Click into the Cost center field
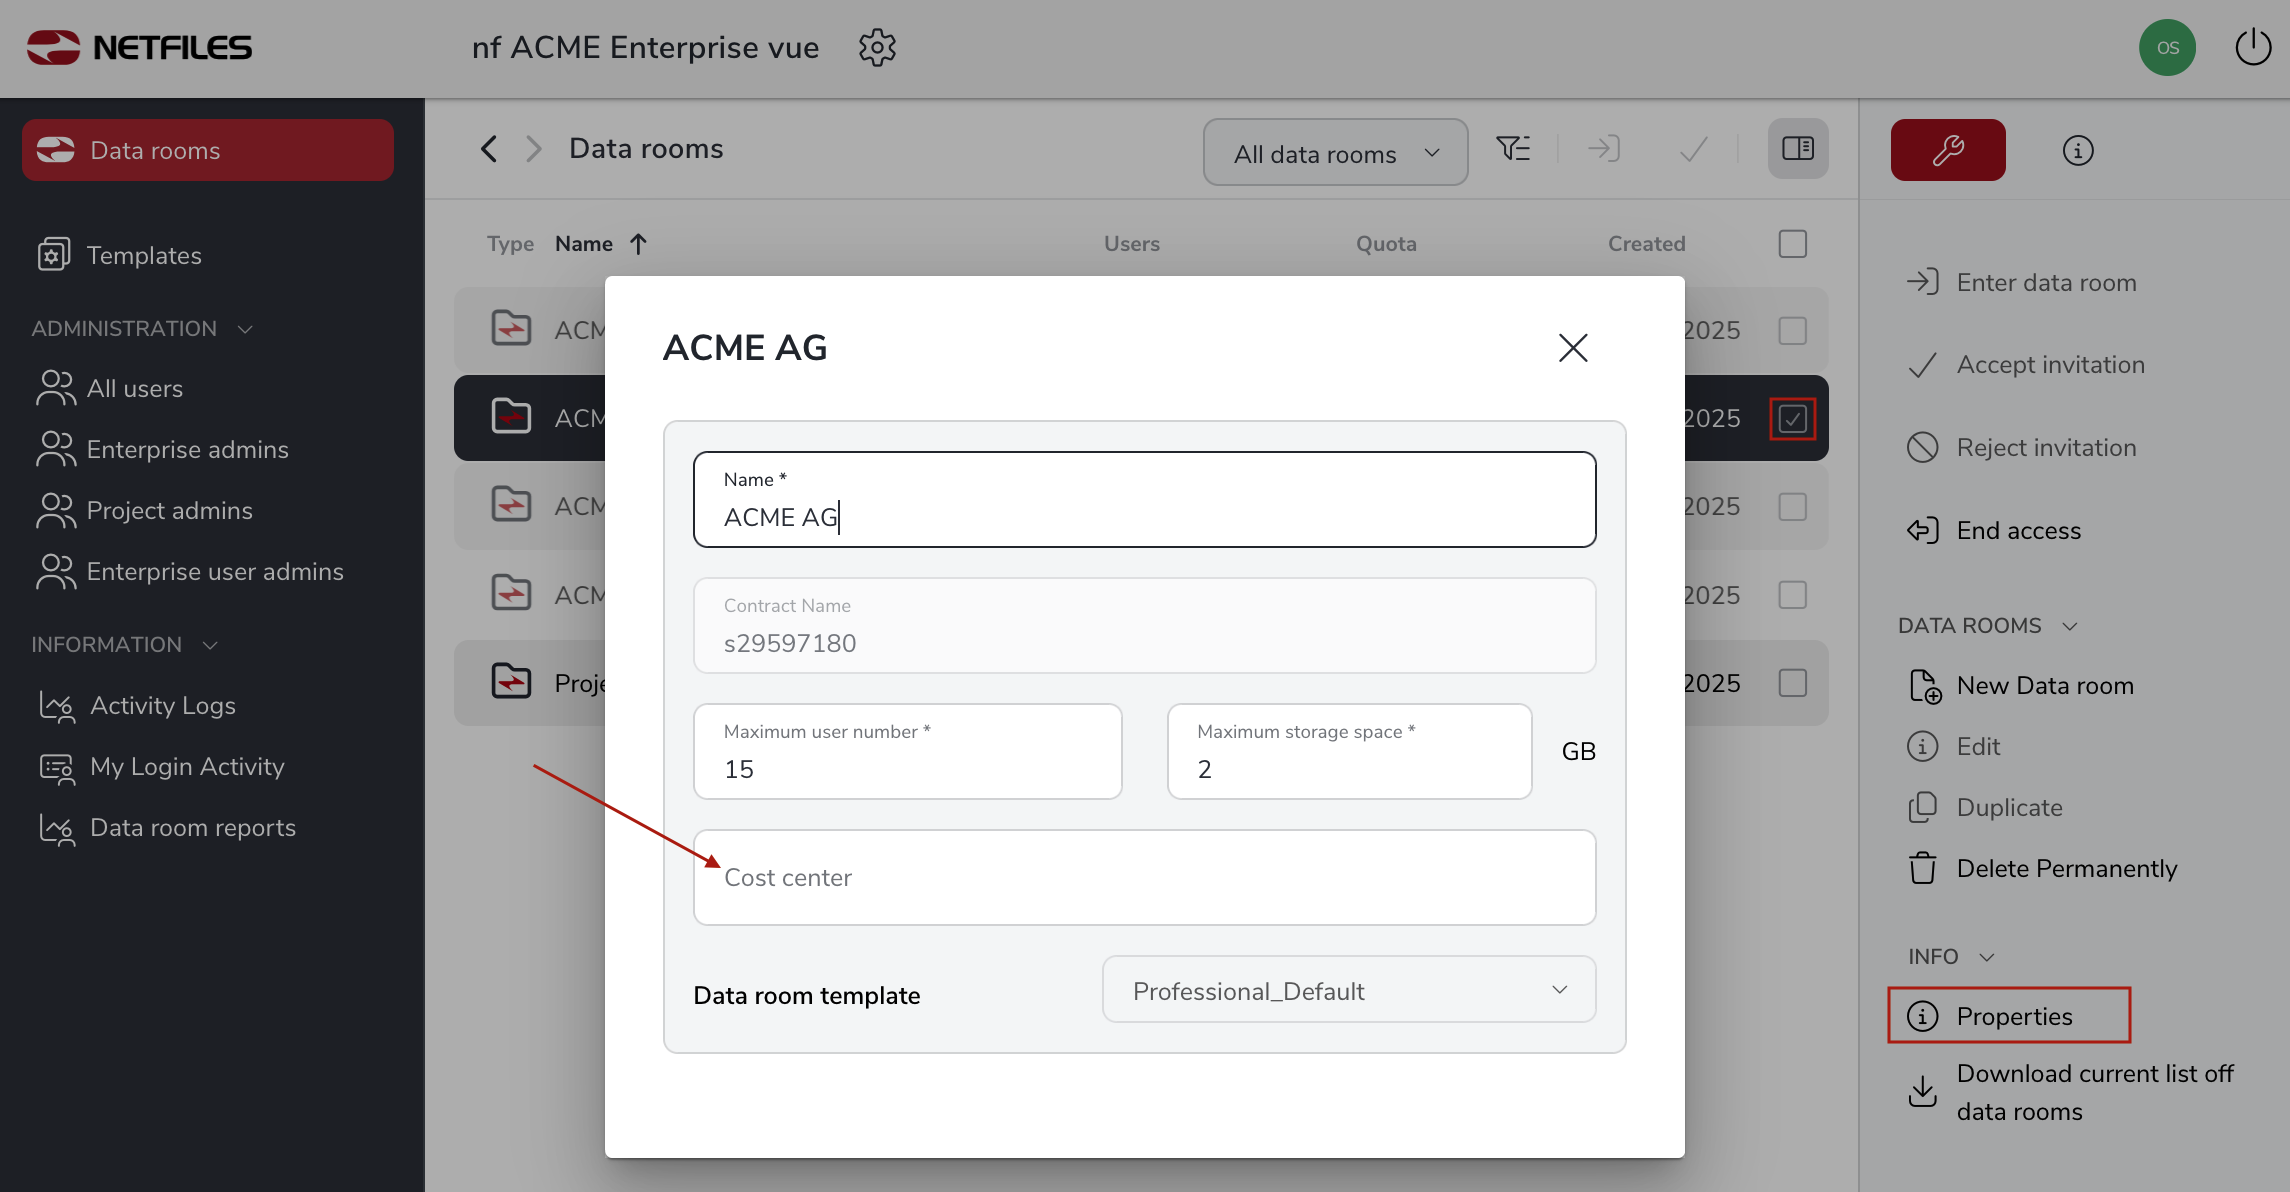 [x=1143, y=878]
